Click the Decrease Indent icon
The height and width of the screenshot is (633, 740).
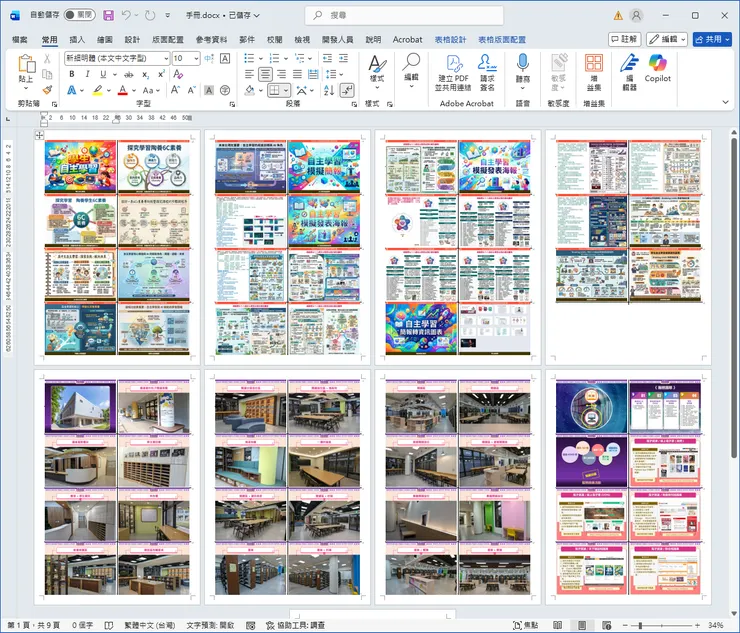point(327,58)
